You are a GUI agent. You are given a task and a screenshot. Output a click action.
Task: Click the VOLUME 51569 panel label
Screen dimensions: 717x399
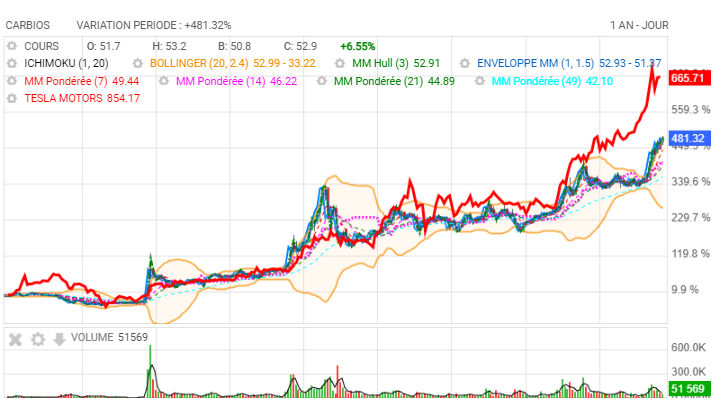(x=109, y=337)
